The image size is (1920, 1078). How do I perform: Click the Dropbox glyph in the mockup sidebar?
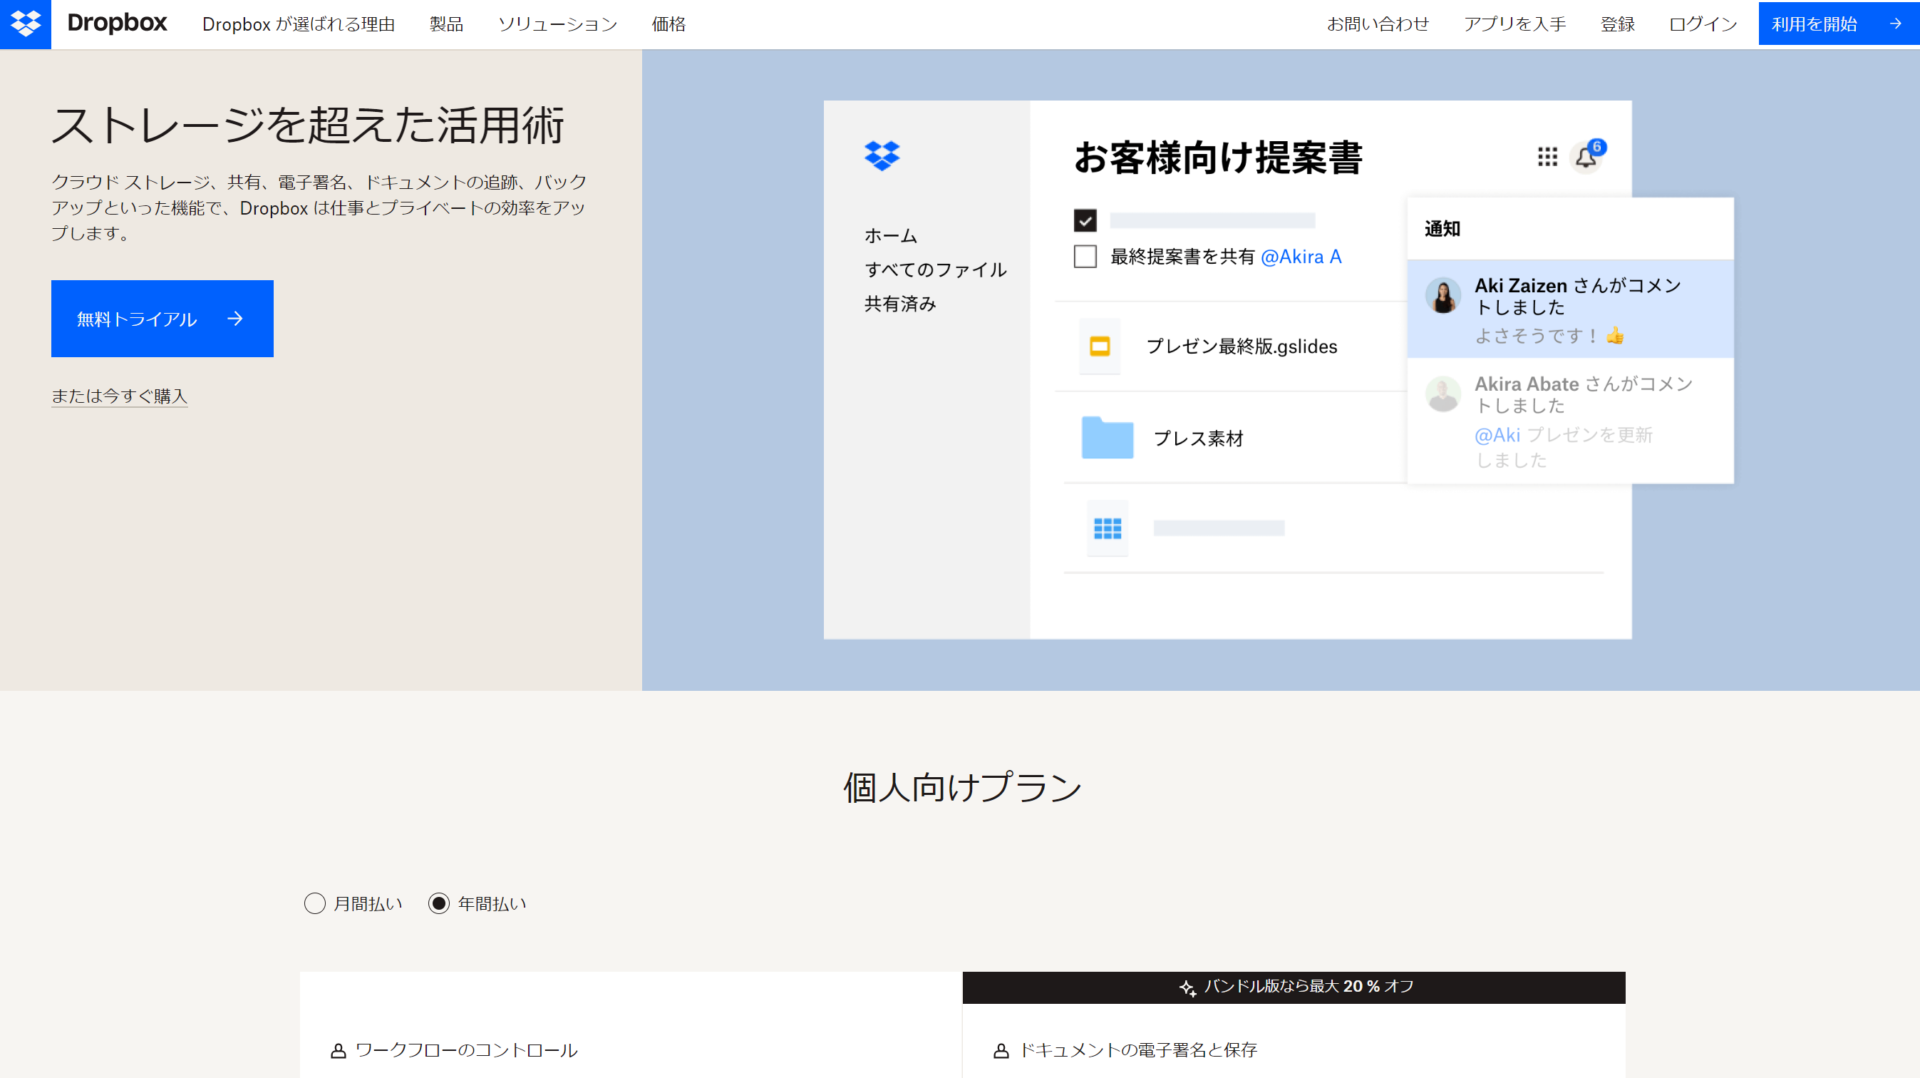tap(881, 156)
